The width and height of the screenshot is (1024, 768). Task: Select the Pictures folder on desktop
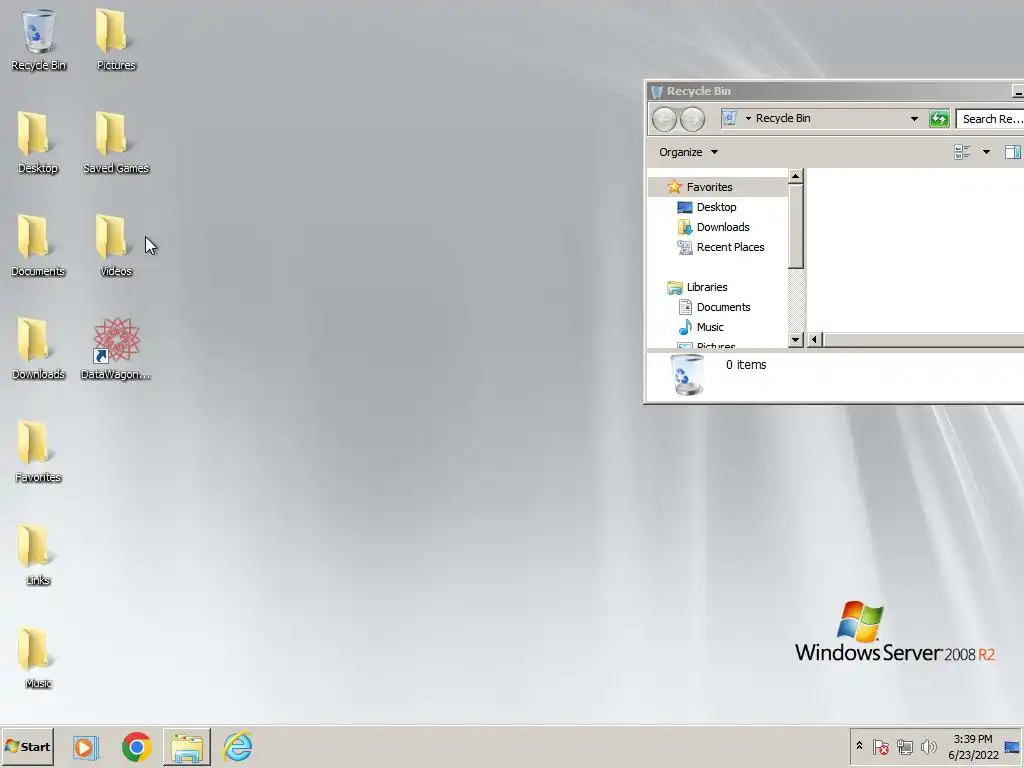point(116,39)
